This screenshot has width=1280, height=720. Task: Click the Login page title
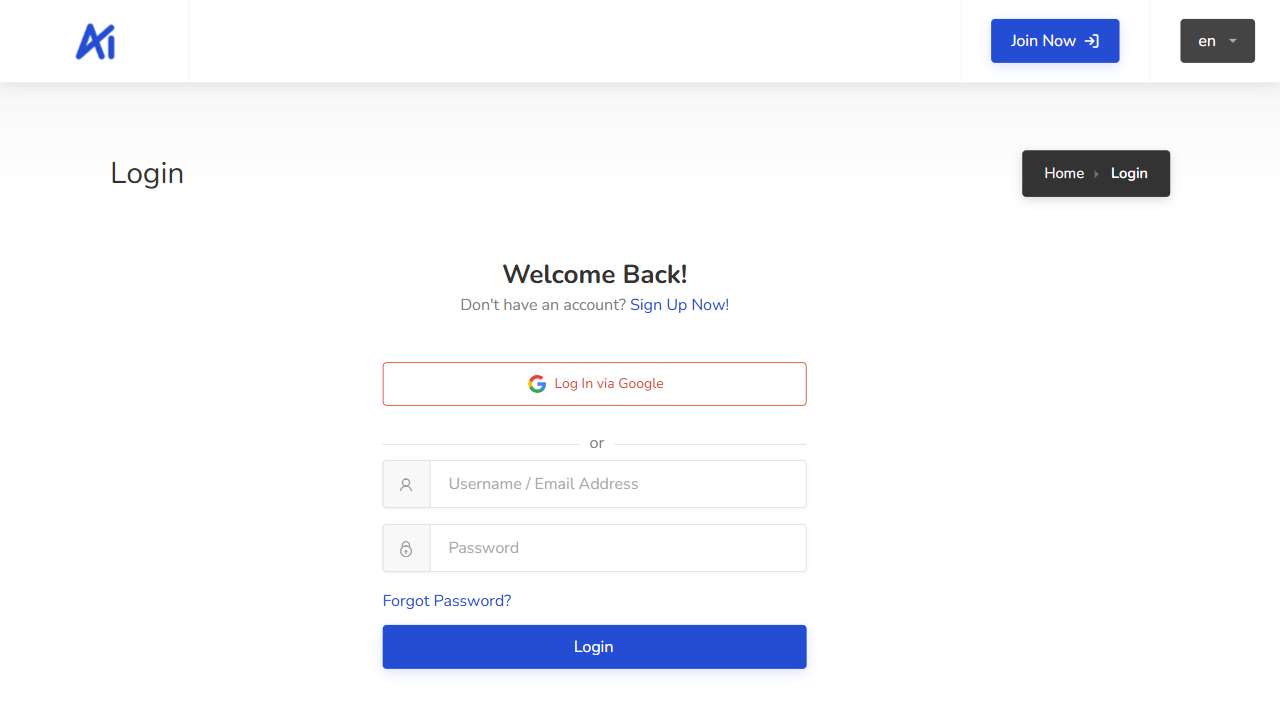pos(147,173)
